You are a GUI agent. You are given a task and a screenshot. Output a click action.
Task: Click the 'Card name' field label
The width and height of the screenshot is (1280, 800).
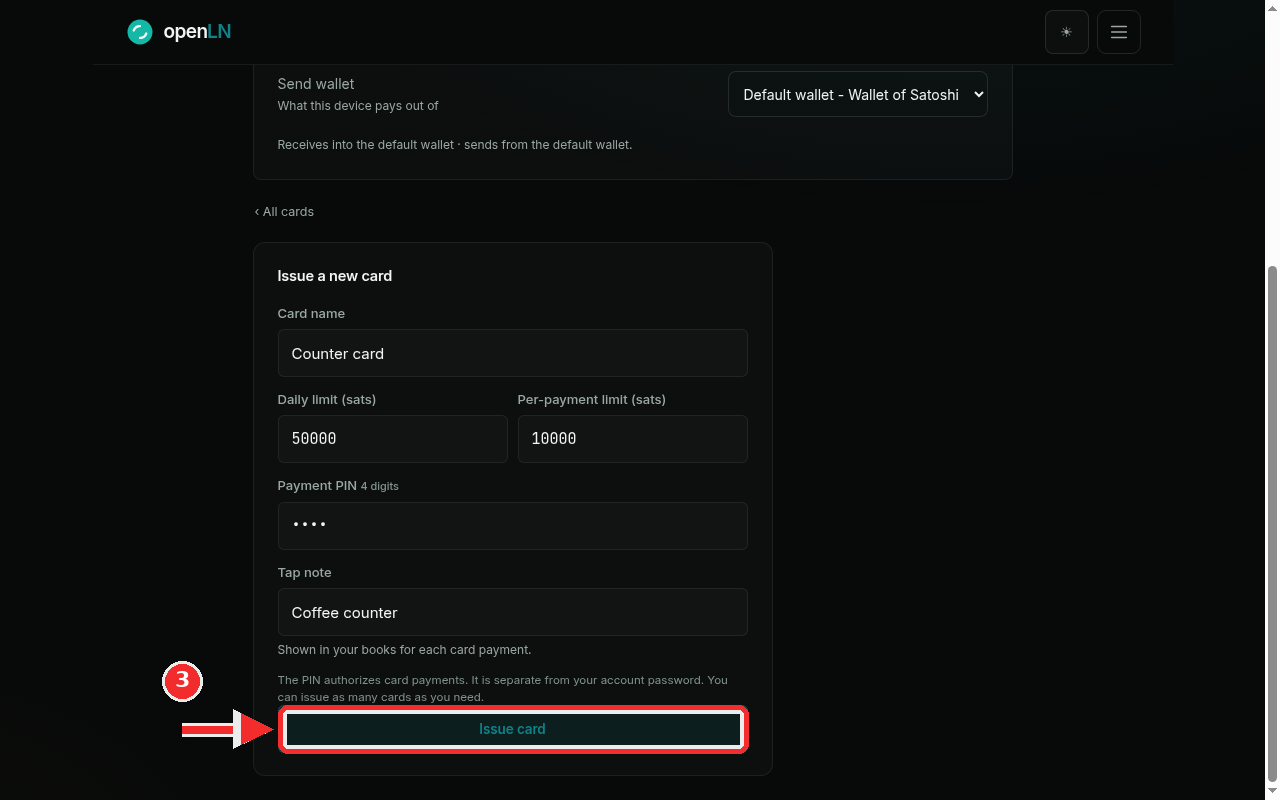(311, 314)
